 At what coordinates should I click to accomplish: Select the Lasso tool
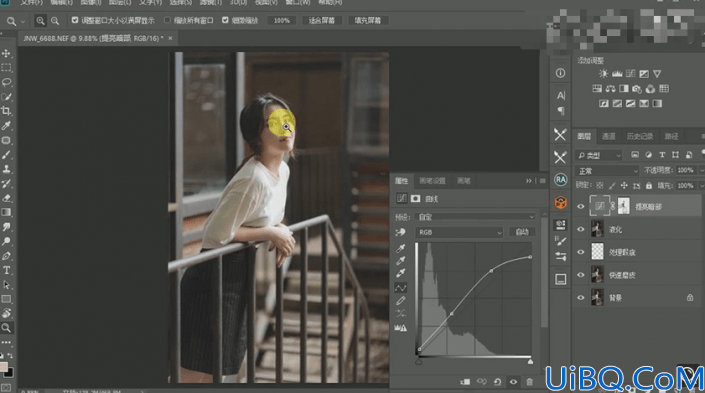tap(6, 82)
